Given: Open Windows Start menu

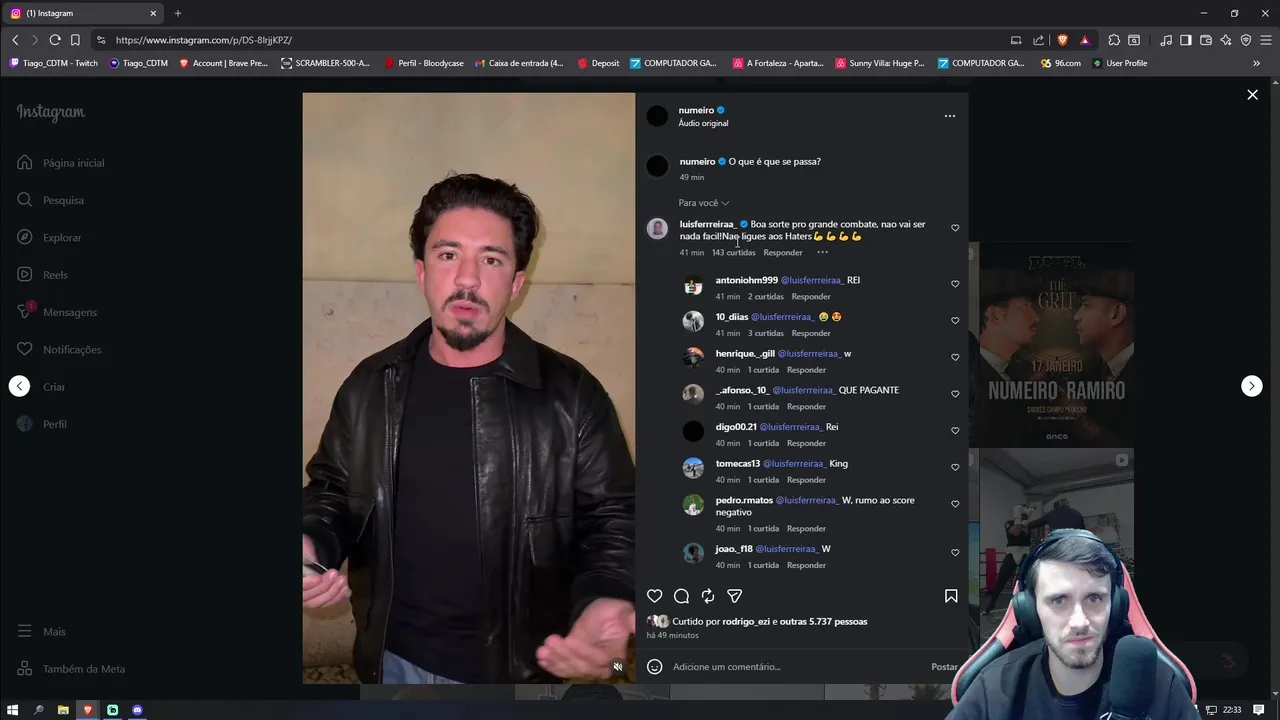Looking at the screenshot, I should click(14, 710).
